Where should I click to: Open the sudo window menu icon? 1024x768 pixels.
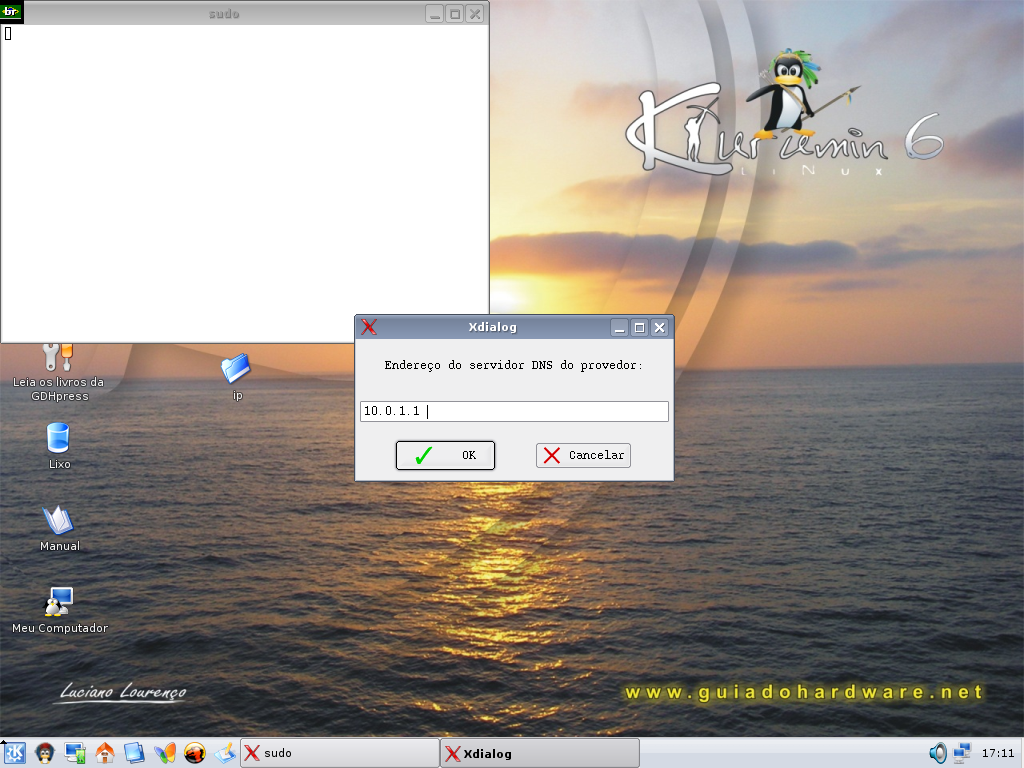tap(11, 12)
